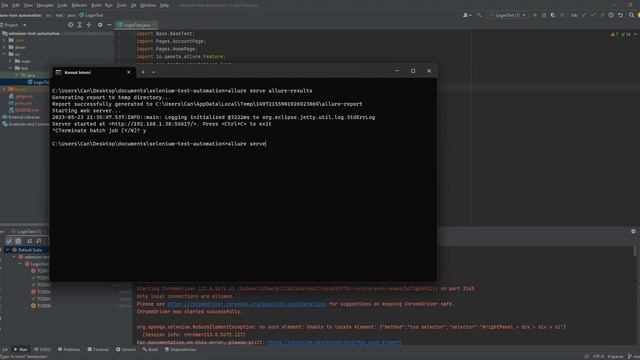Viewport: 640px width, 360px height.
Task: Open the File menu in IntelliJ
Action: [4, 5]
